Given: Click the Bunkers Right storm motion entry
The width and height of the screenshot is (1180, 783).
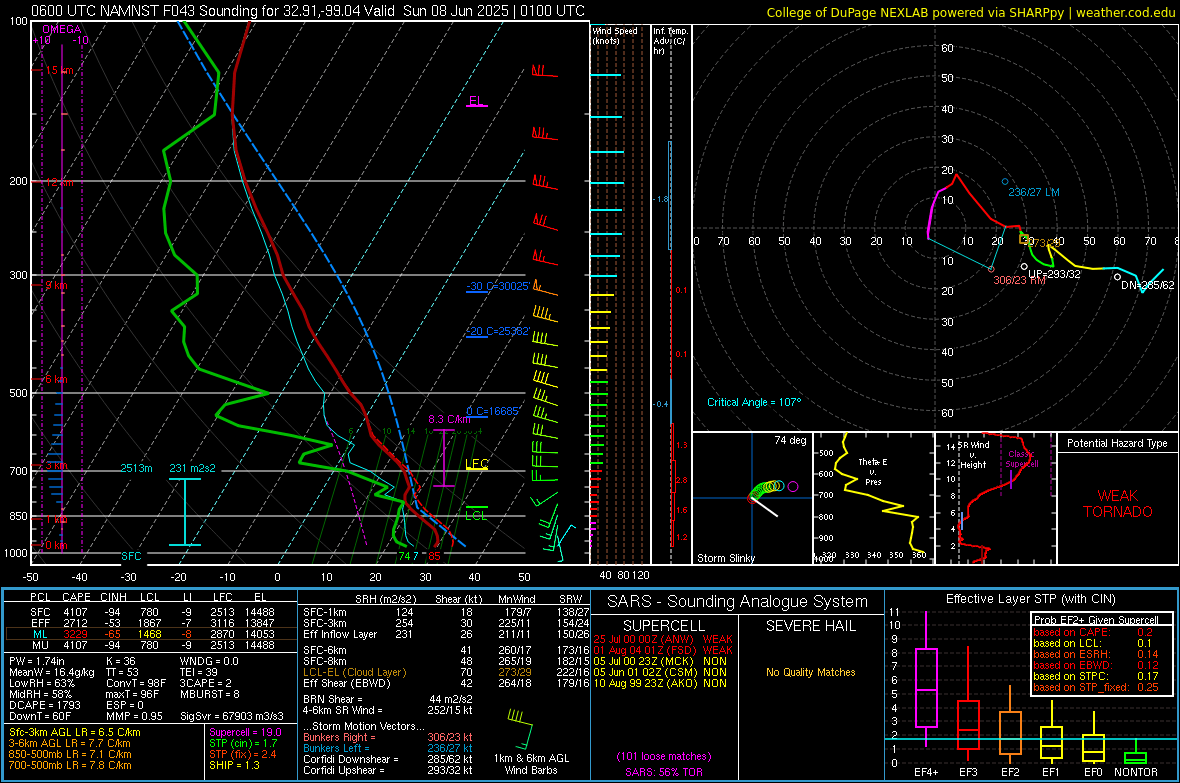Looking at the screenshot, I should pyautogui.click(x=388, y=738).
